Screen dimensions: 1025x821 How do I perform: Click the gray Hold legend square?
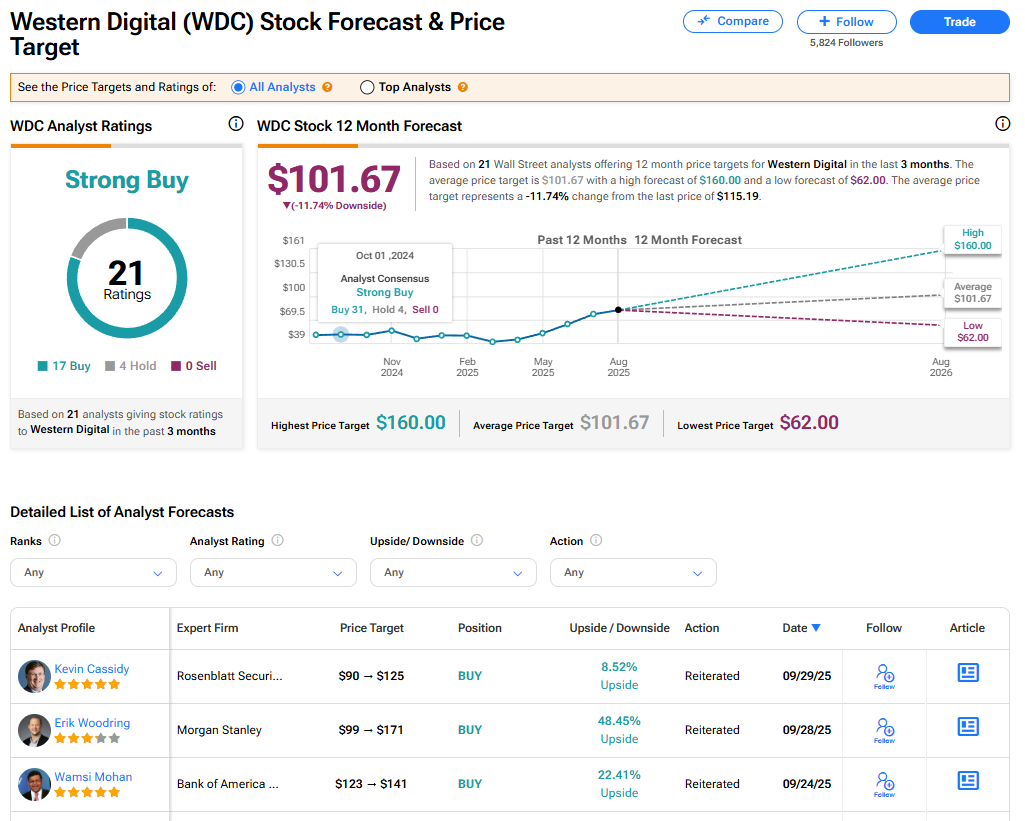pyautogui.click(x=110, y=366)
